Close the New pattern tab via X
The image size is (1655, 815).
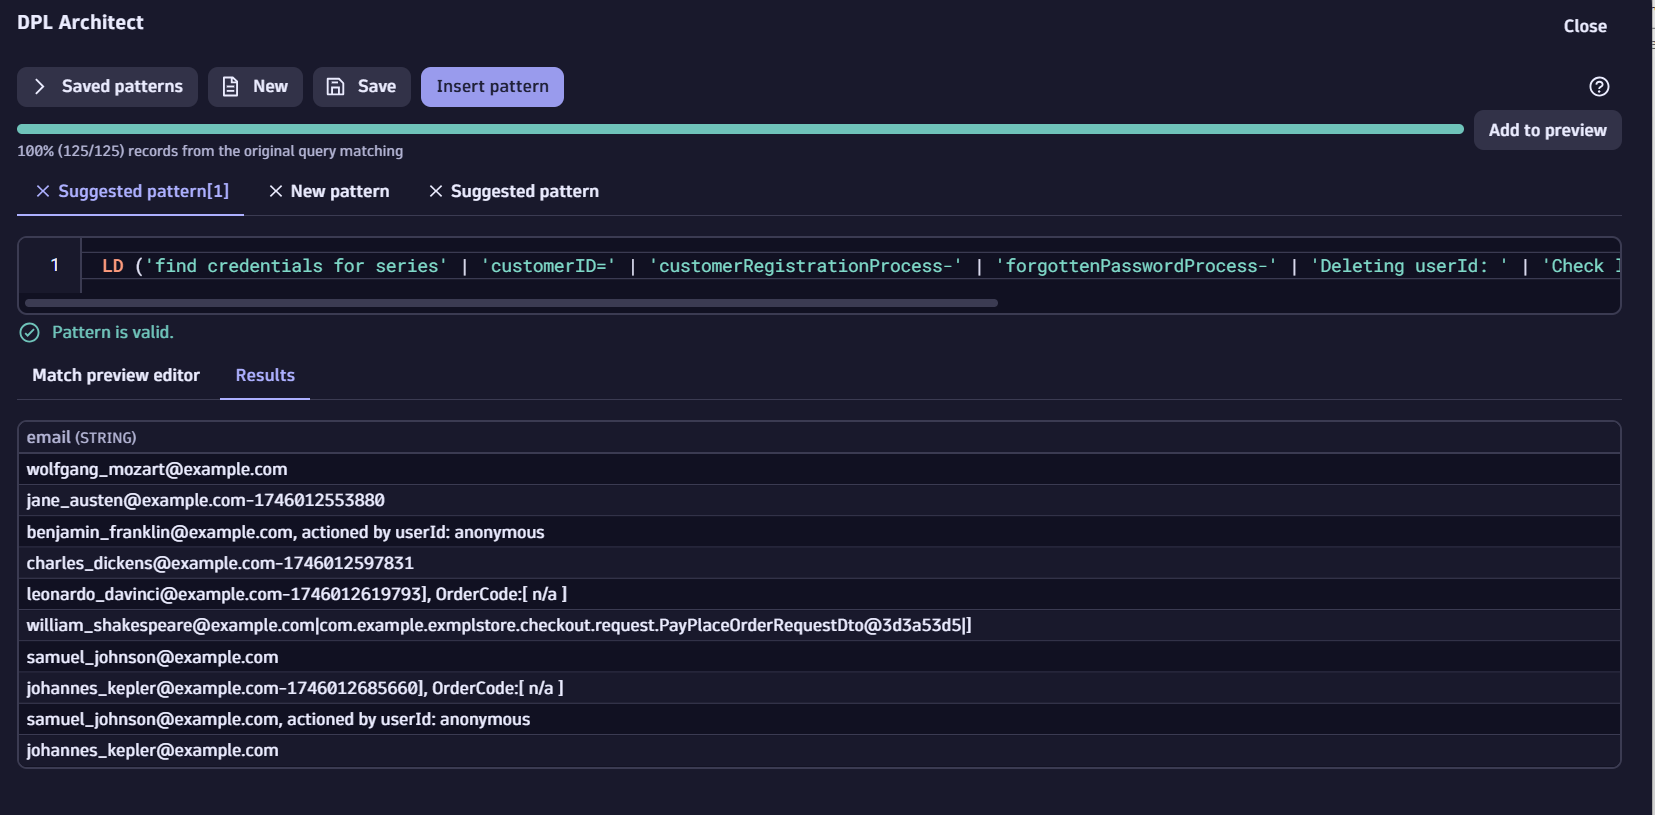[x=276, y=191]
